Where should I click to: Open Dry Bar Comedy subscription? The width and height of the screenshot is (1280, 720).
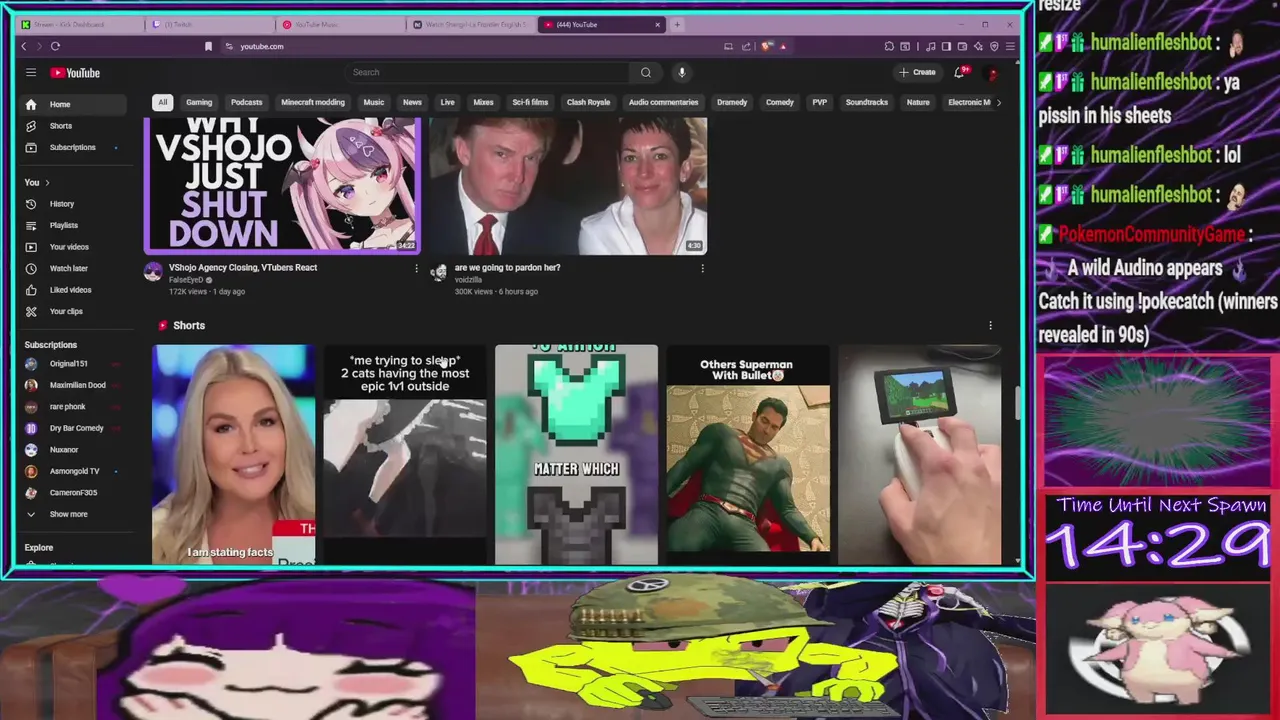click(75, 428)
